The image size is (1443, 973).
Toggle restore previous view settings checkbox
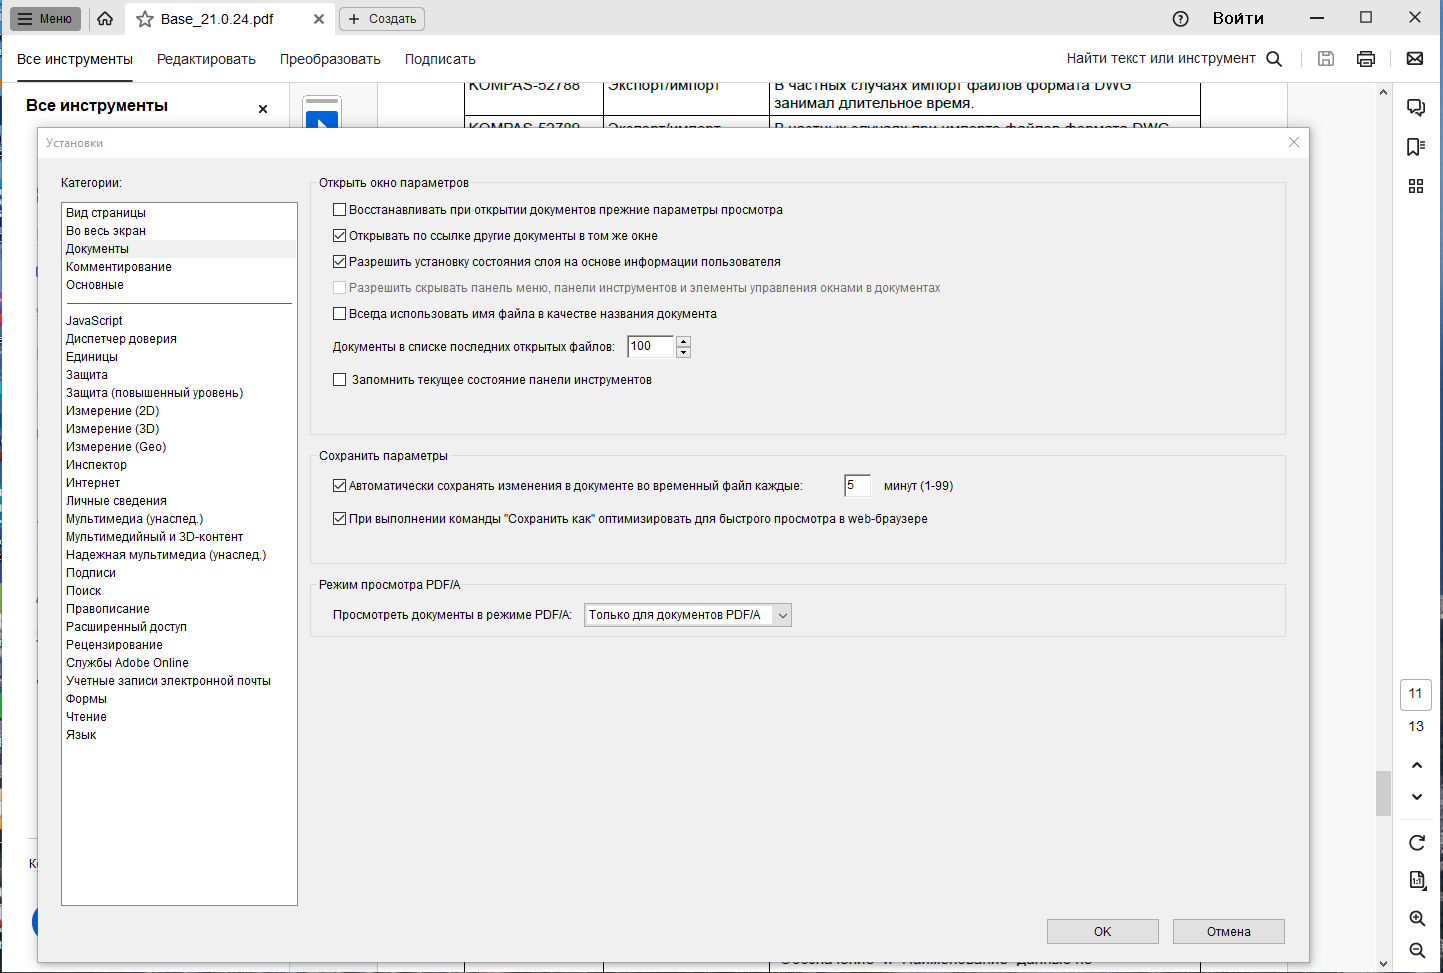340,210
